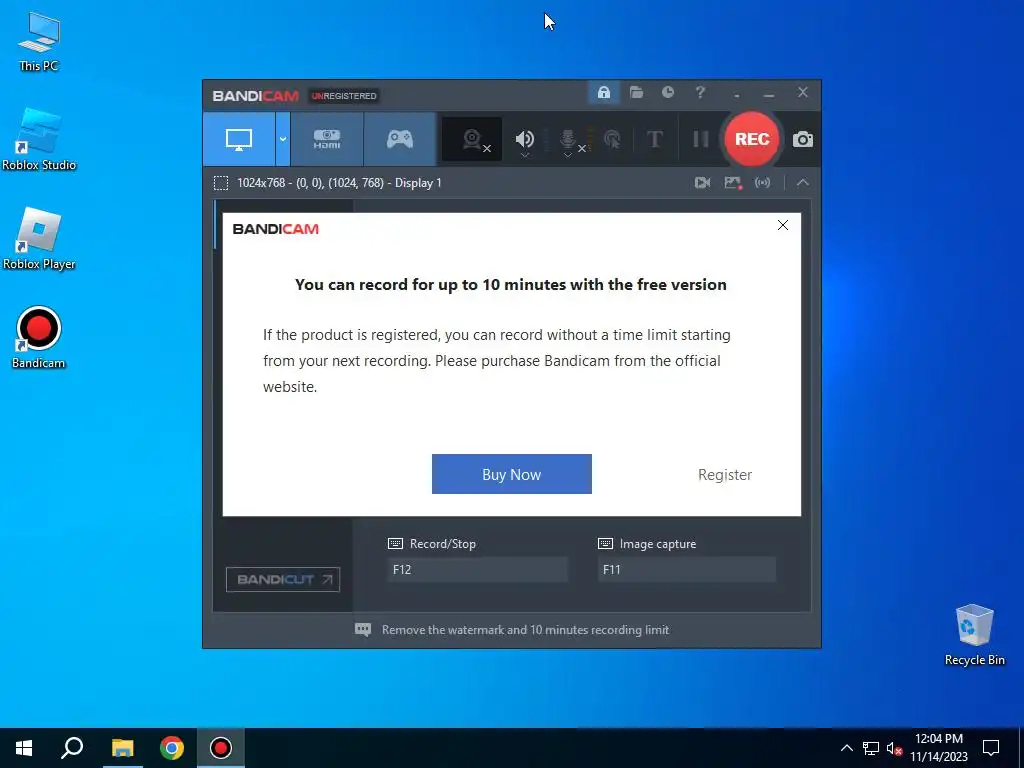Open speaker sound settings icon
This screenshot has width=1024, height=768.
click(x=524, y=139)
